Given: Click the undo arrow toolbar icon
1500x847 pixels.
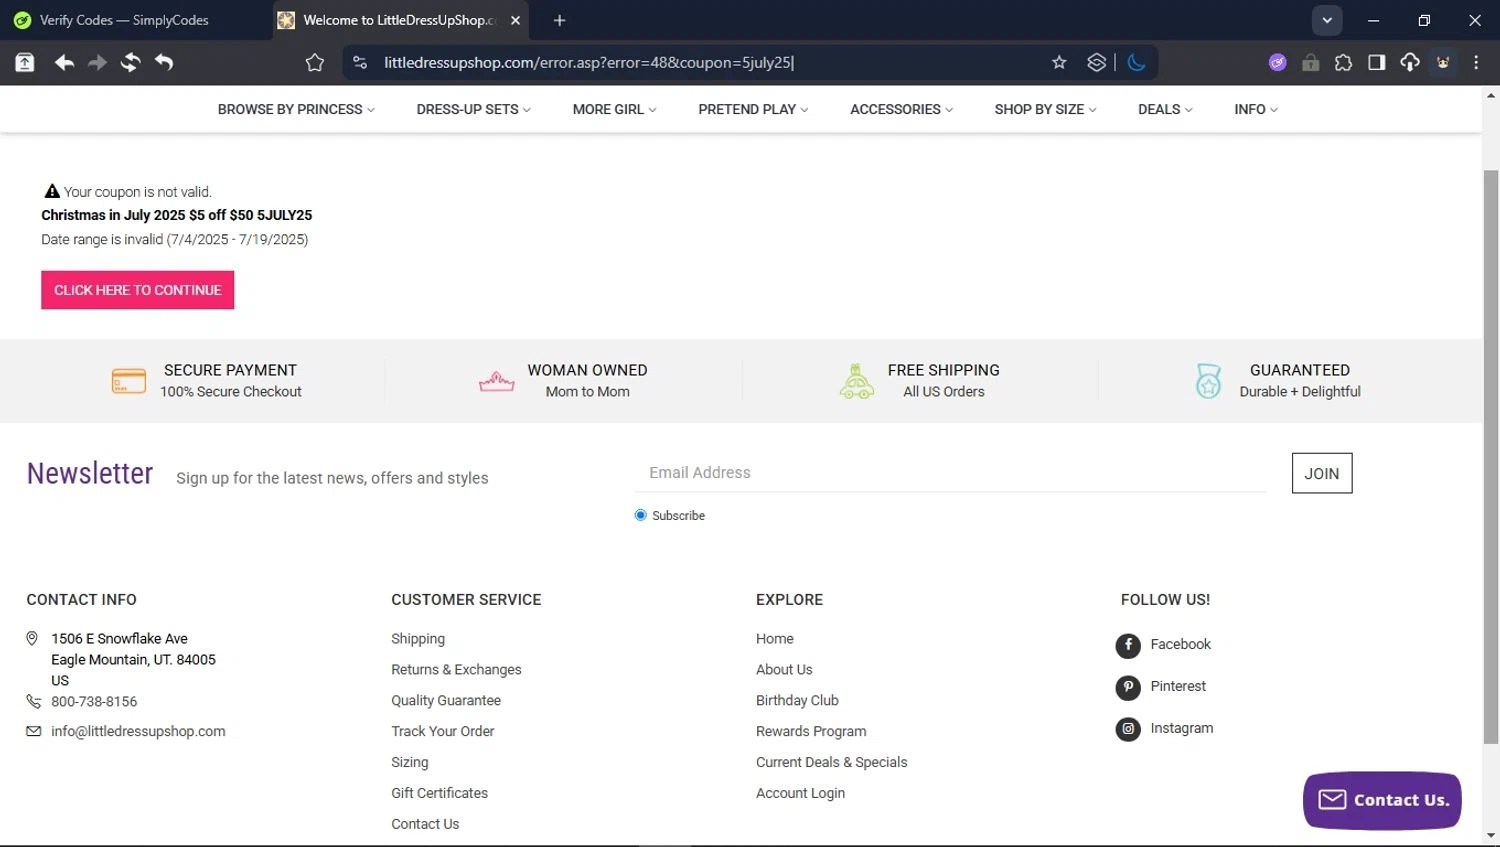Looking at the screenshot, I should (164, 62).
